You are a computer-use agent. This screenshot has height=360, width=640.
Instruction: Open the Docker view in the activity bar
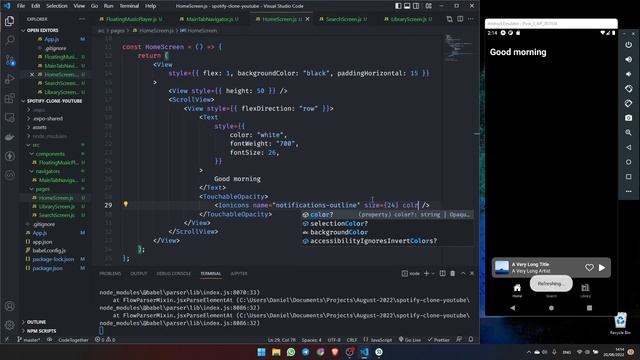point(9,137)
